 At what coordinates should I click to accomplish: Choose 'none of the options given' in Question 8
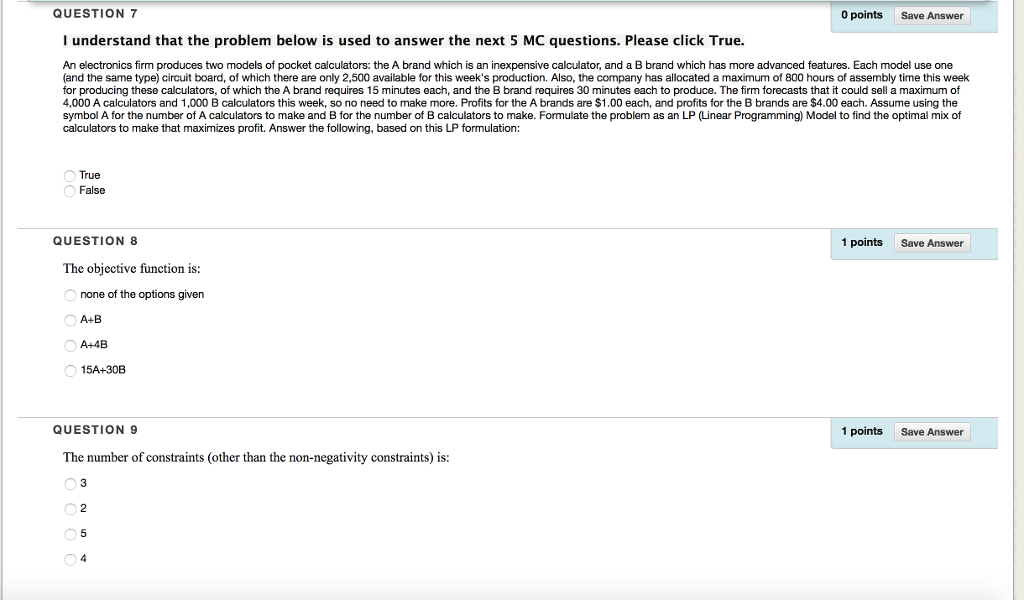point(70,294)
